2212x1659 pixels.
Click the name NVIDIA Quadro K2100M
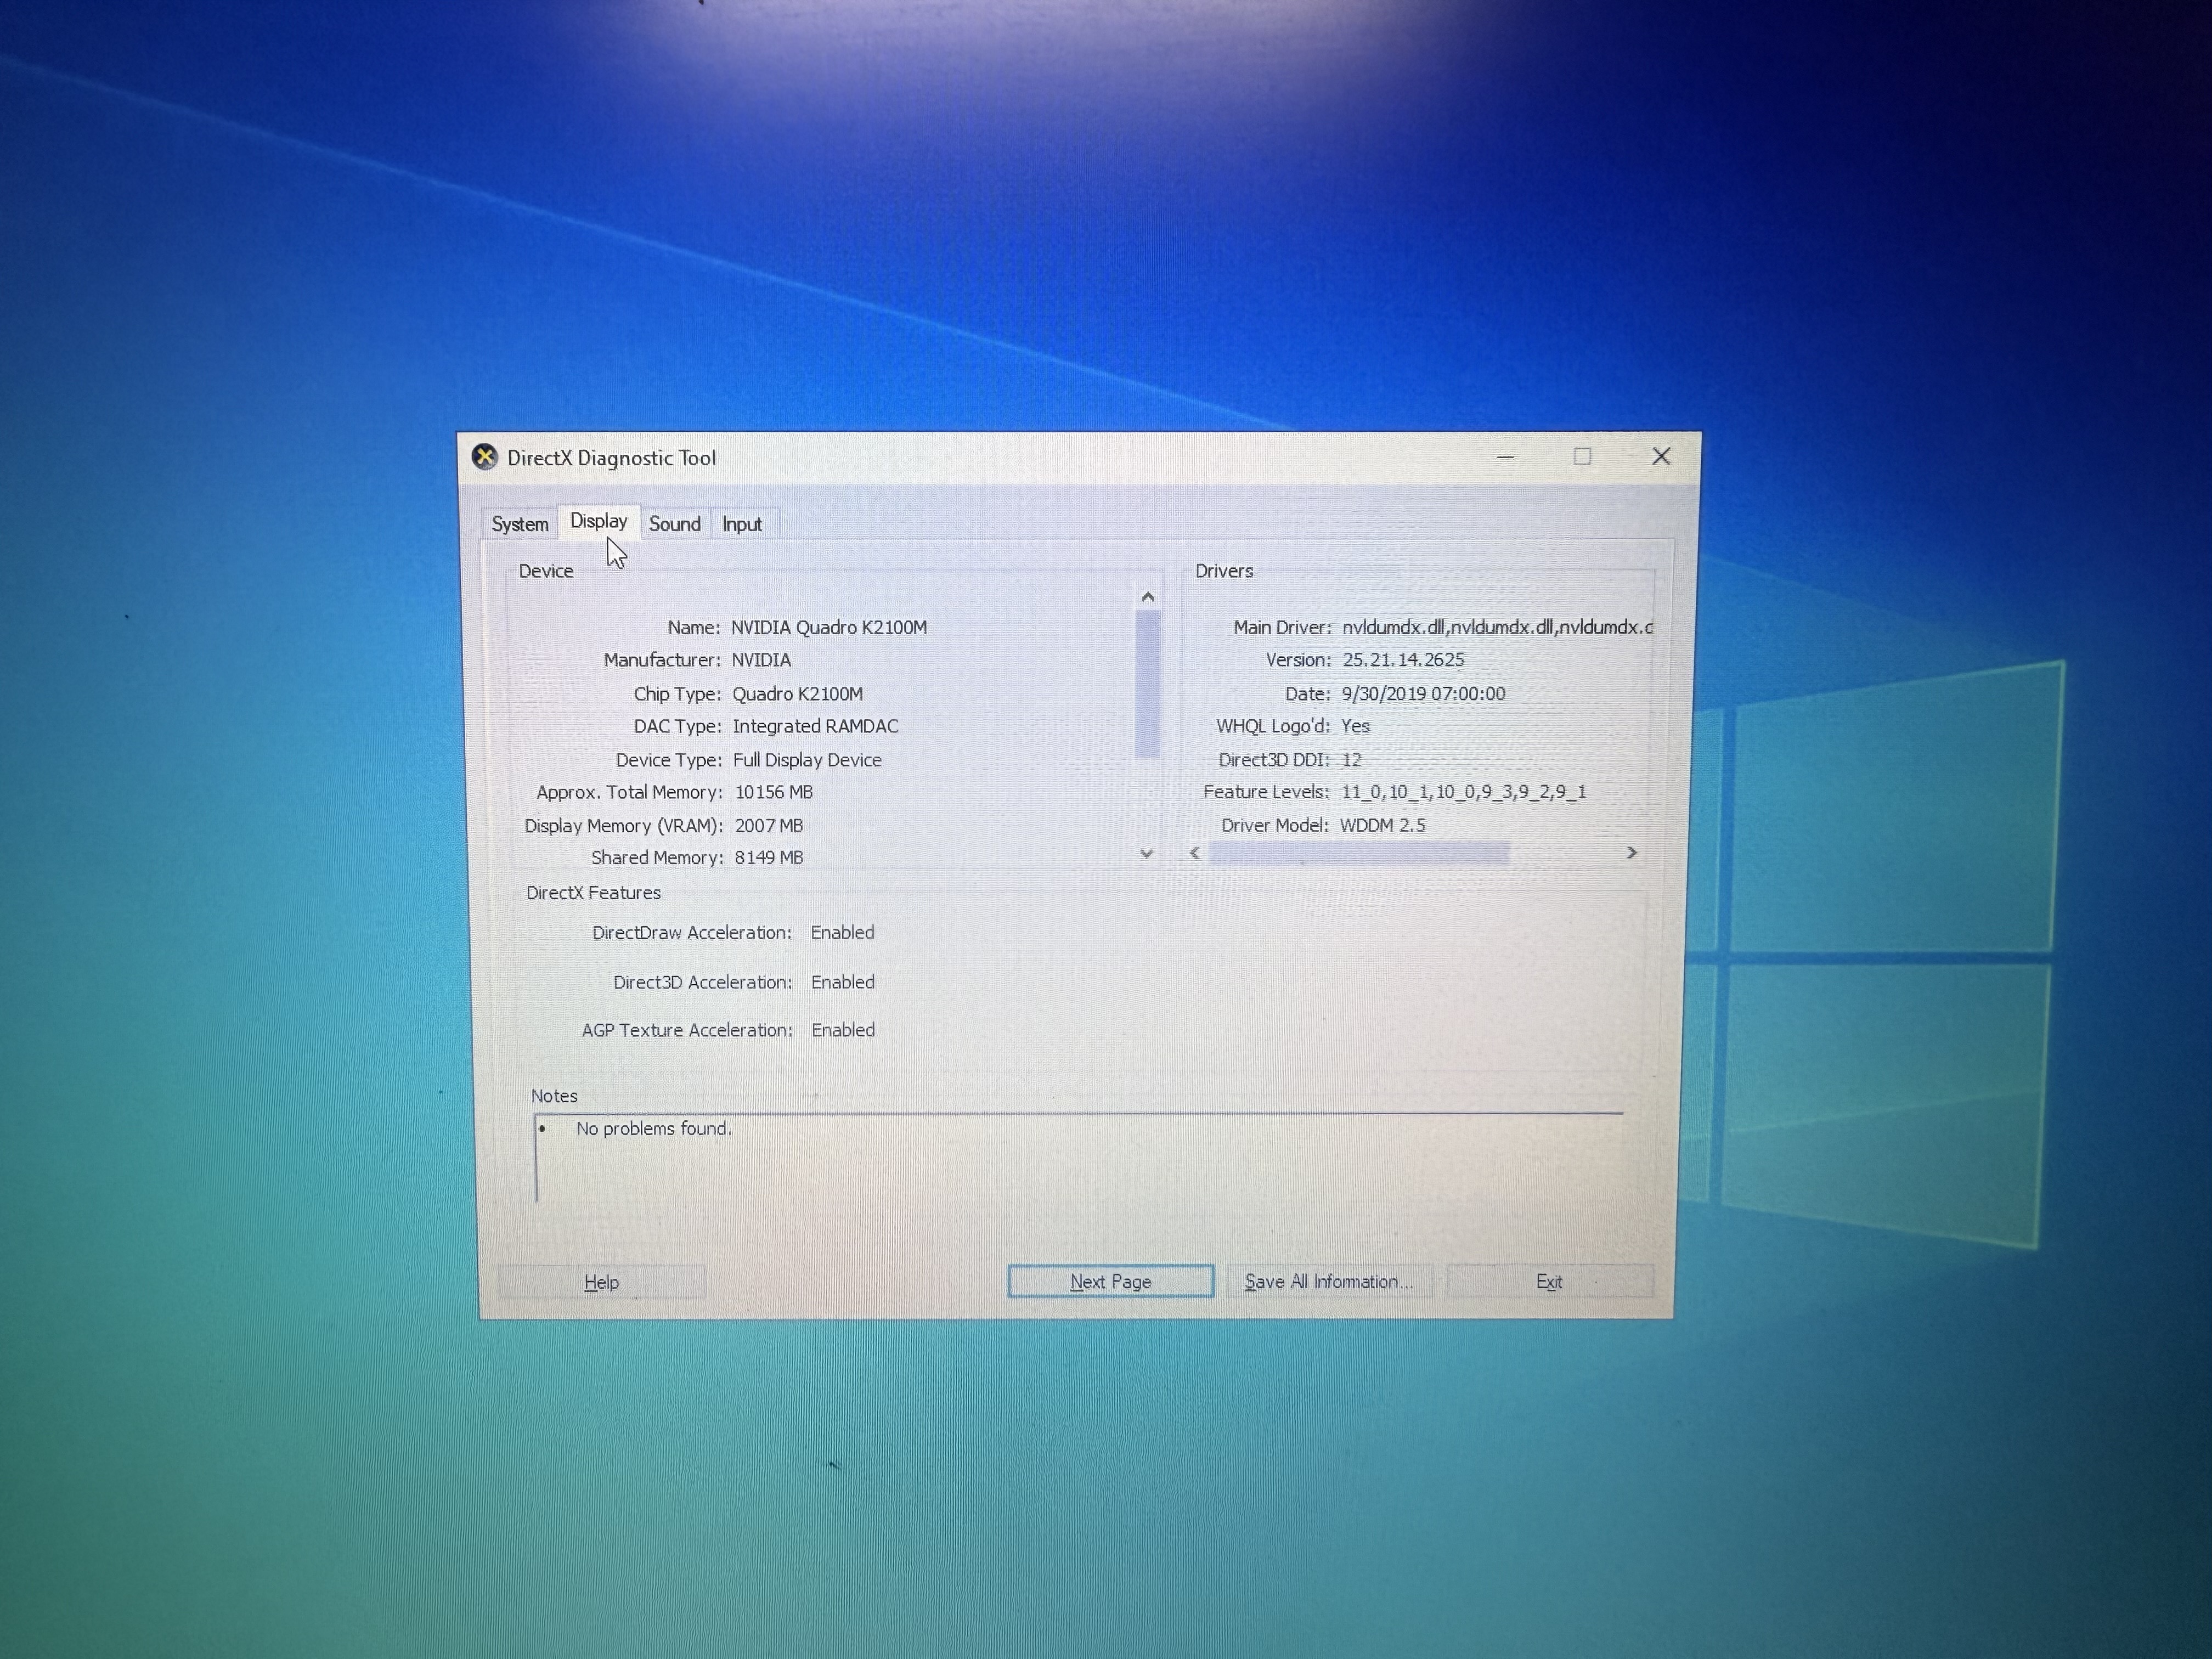829,627
